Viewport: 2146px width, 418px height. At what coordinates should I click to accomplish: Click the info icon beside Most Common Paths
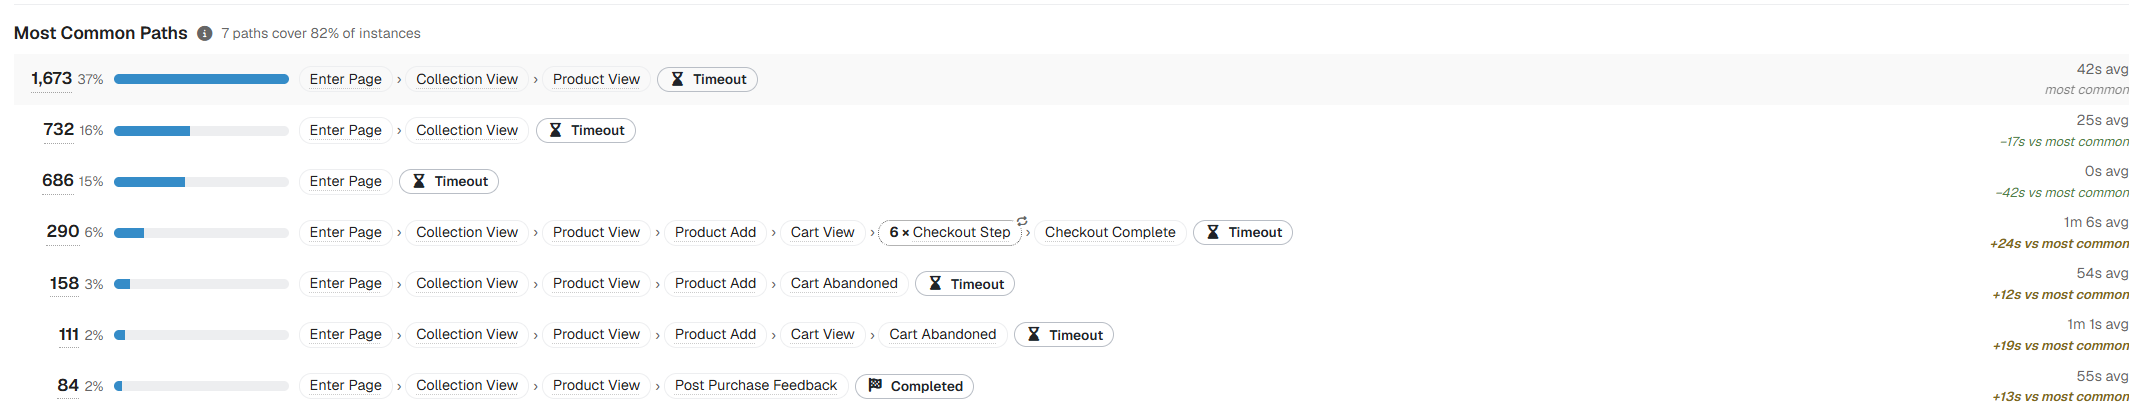point(205,34)
